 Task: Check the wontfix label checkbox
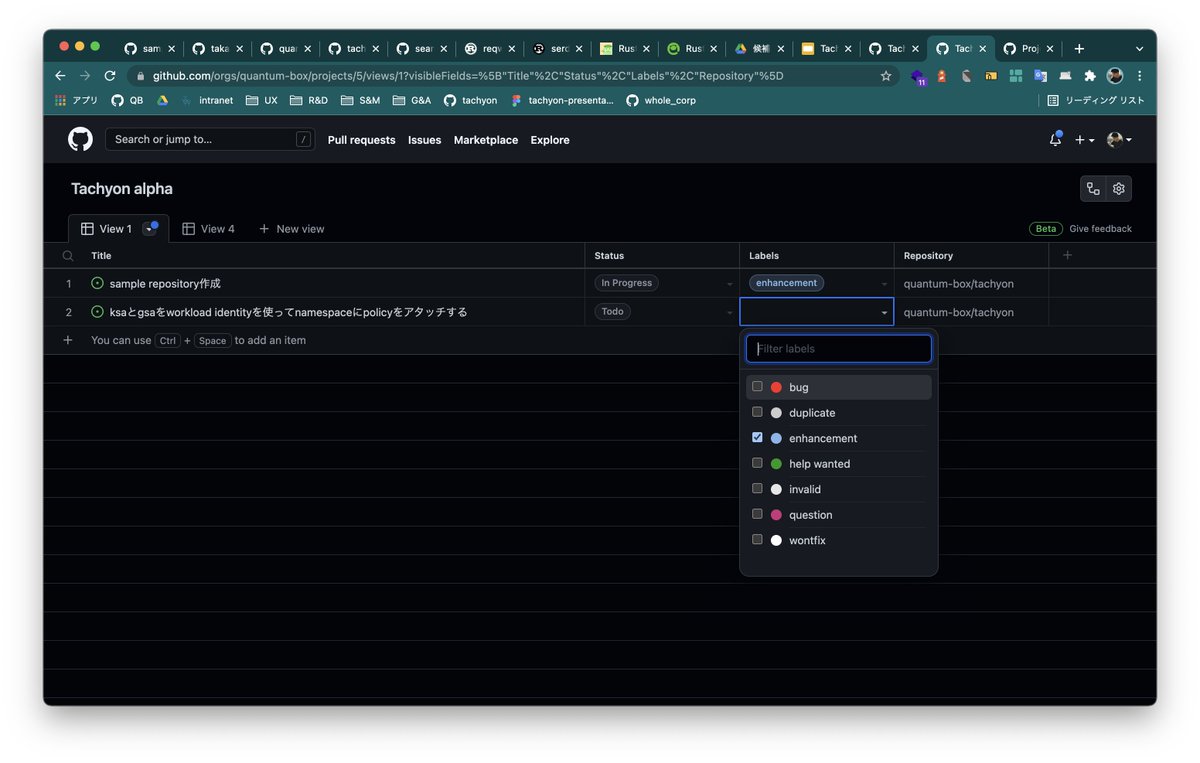[x=757, y=540]
